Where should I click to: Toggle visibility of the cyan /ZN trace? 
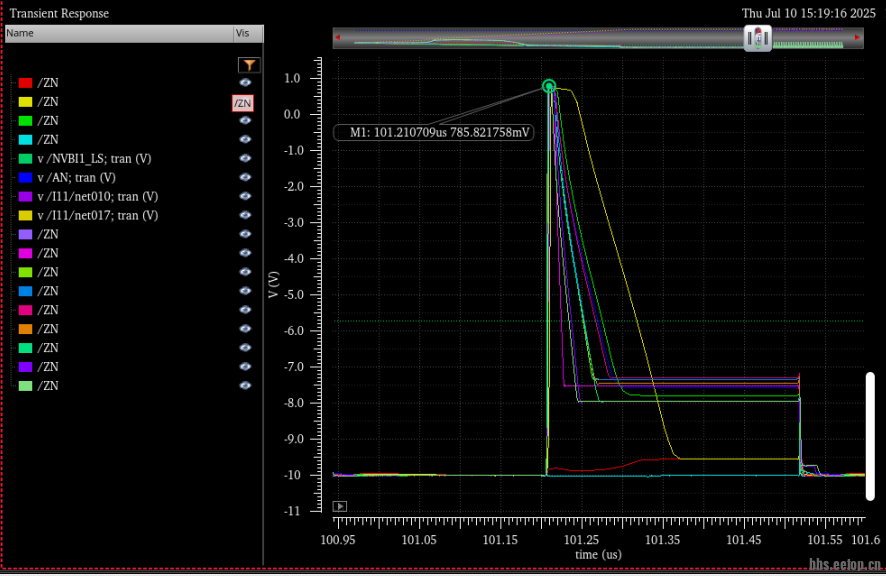point(245,139)
